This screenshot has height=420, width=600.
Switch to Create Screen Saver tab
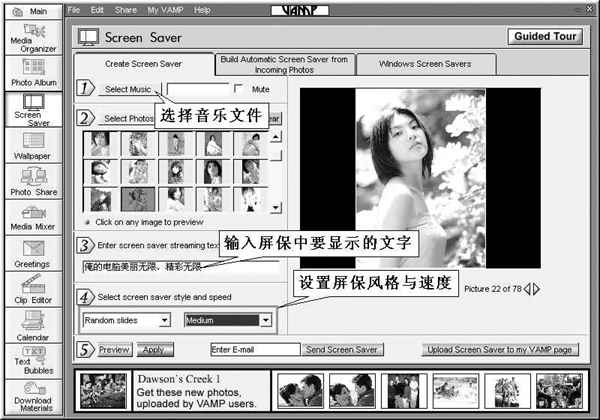tap(143, 64)
